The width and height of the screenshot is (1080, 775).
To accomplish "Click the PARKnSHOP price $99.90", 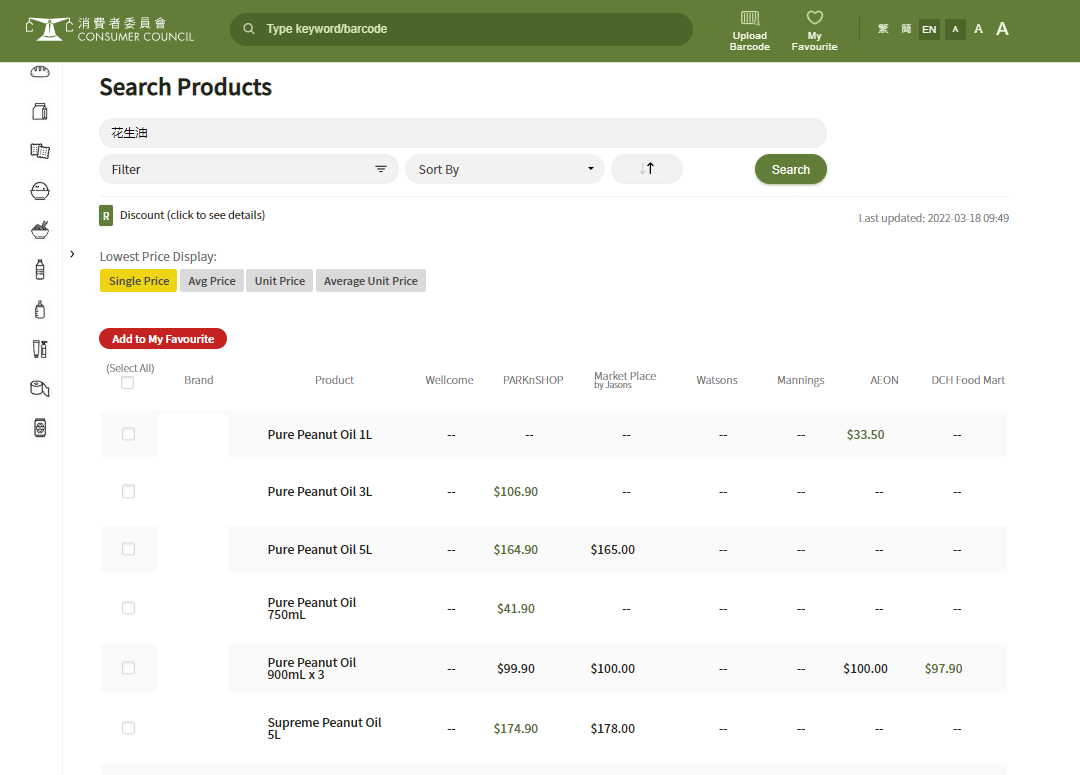I will click(516, 669).
